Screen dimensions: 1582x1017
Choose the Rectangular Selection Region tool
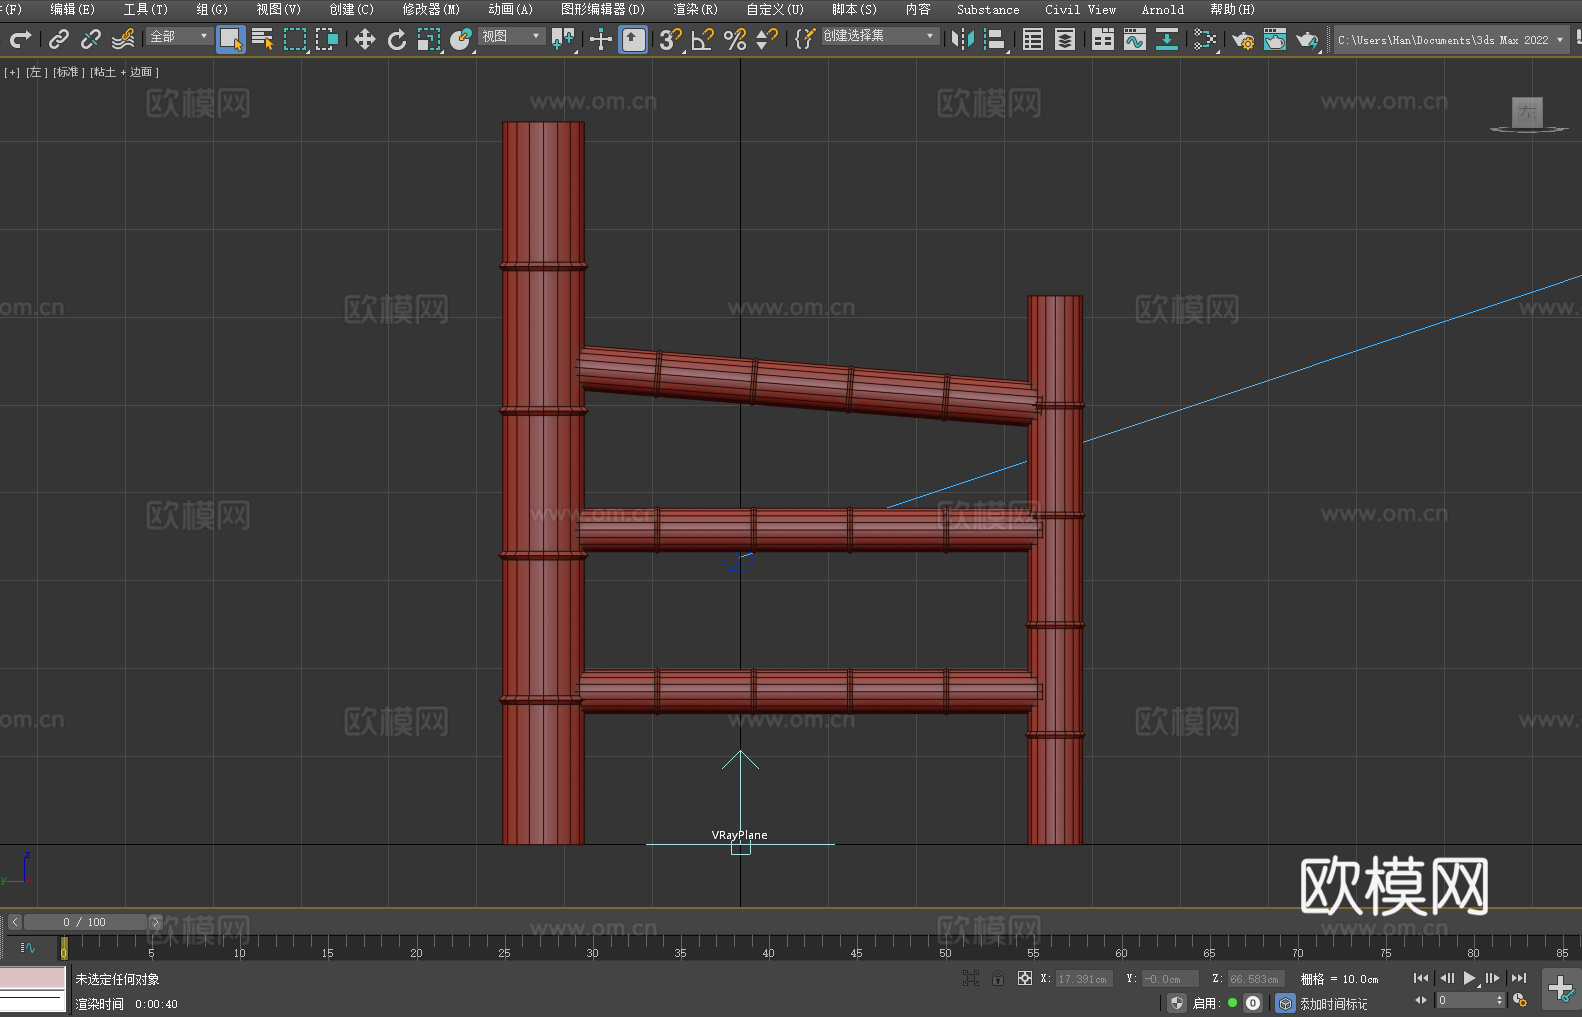point(295,39)
